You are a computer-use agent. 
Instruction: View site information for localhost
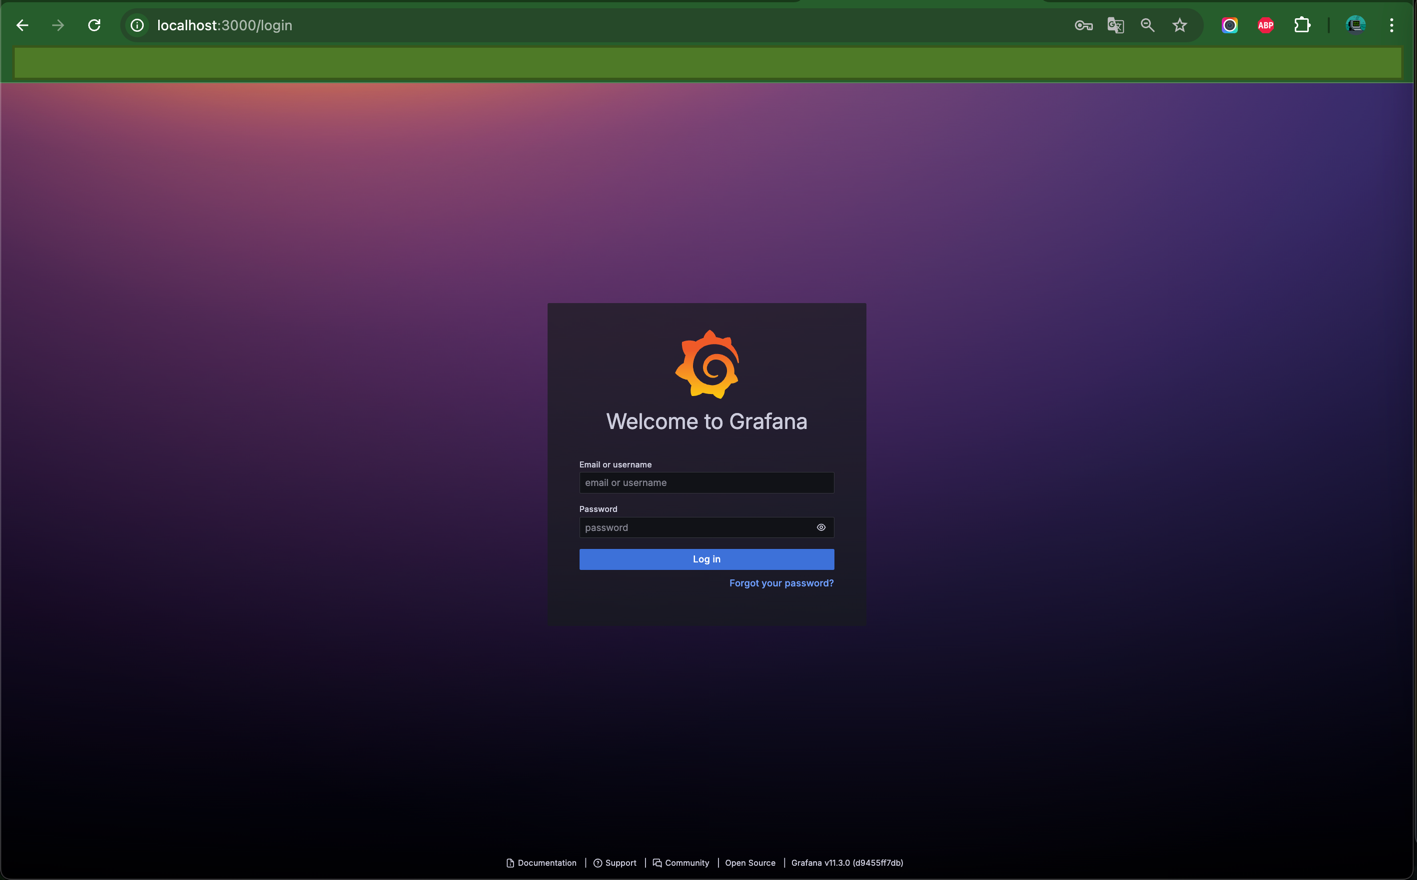point(137,25)
